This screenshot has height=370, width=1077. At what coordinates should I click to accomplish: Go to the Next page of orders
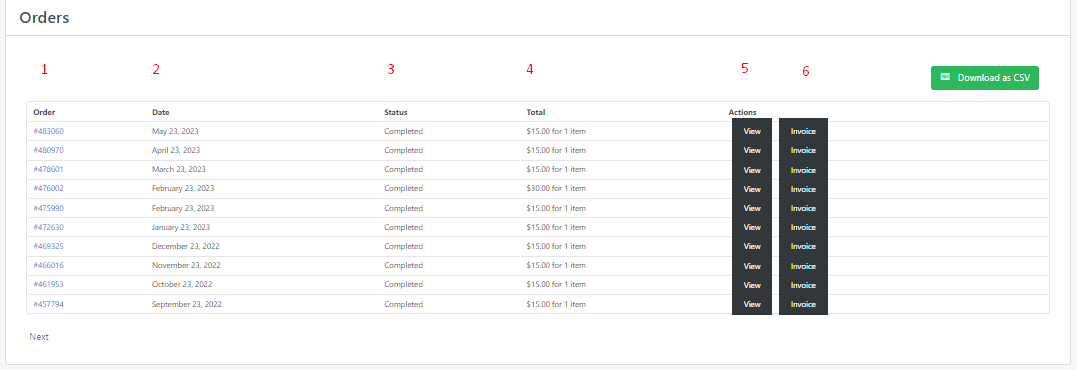(39, 336)
